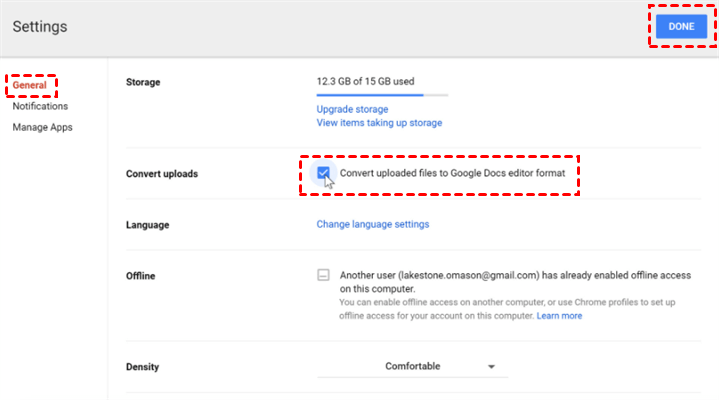Click Convert uploaded files to Google Docs text

(x=453, y=173)
